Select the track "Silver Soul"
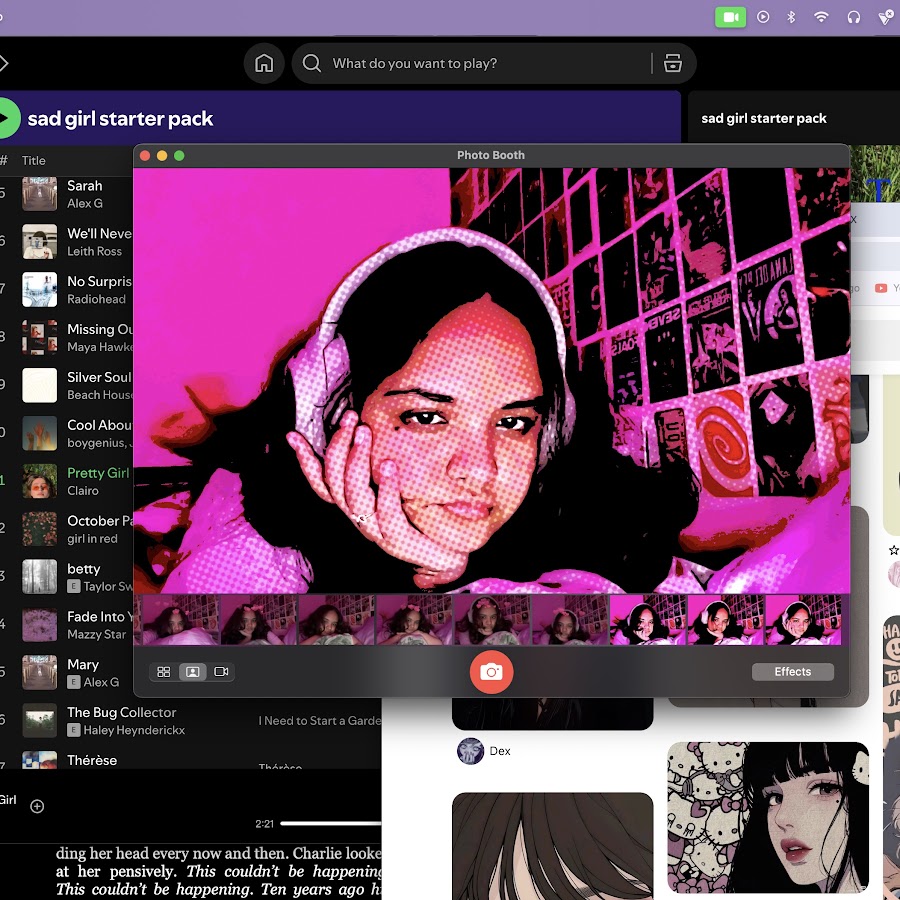 (x=99, y=377)
